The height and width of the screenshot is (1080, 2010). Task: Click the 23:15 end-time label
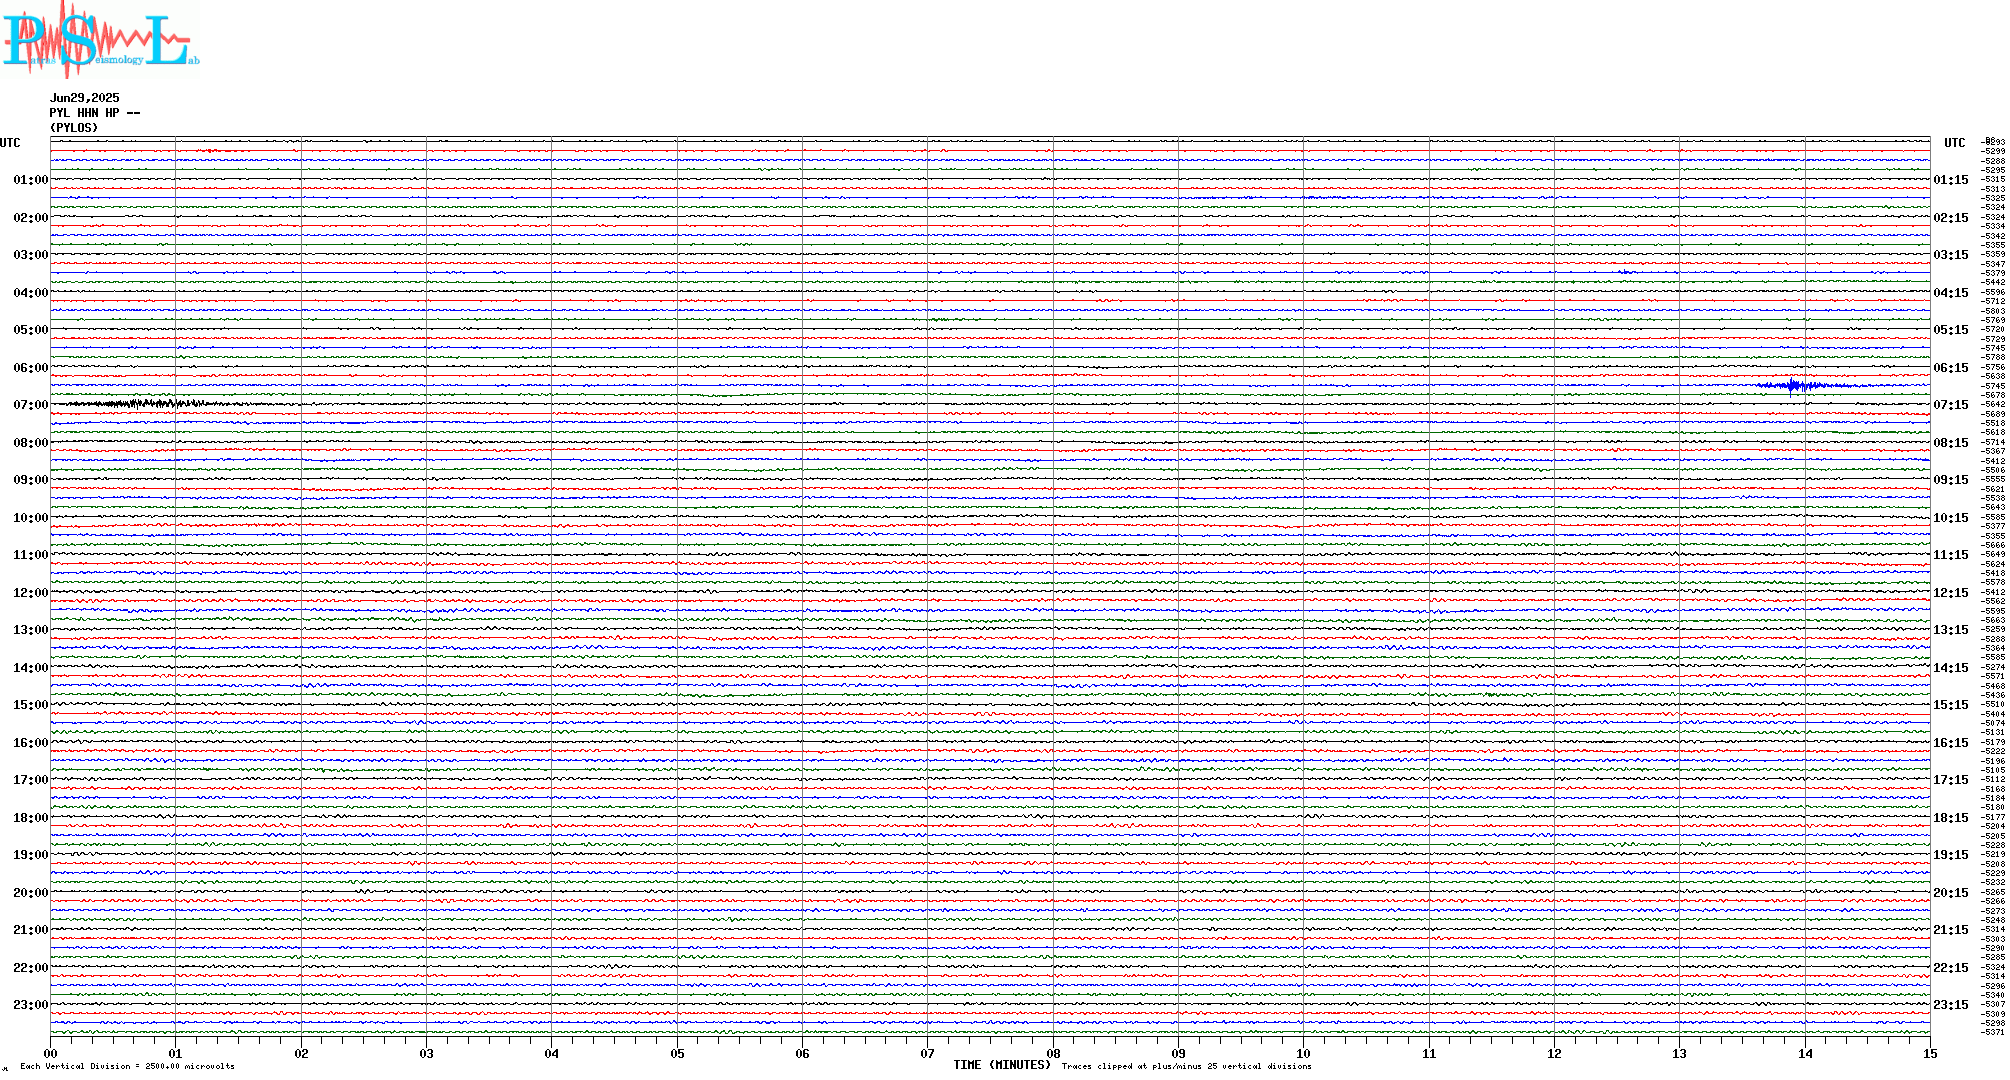pos(1951,1005)
